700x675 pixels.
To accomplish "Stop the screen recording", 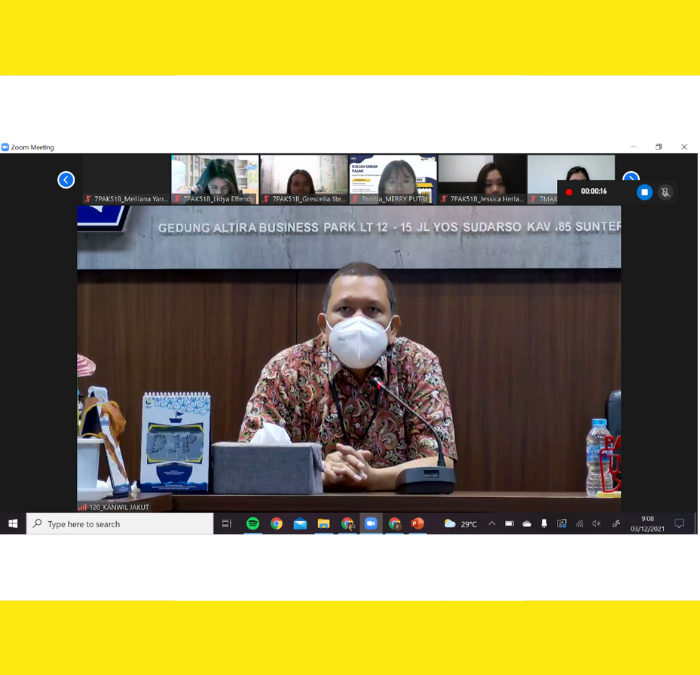I will tap(644, 192).
